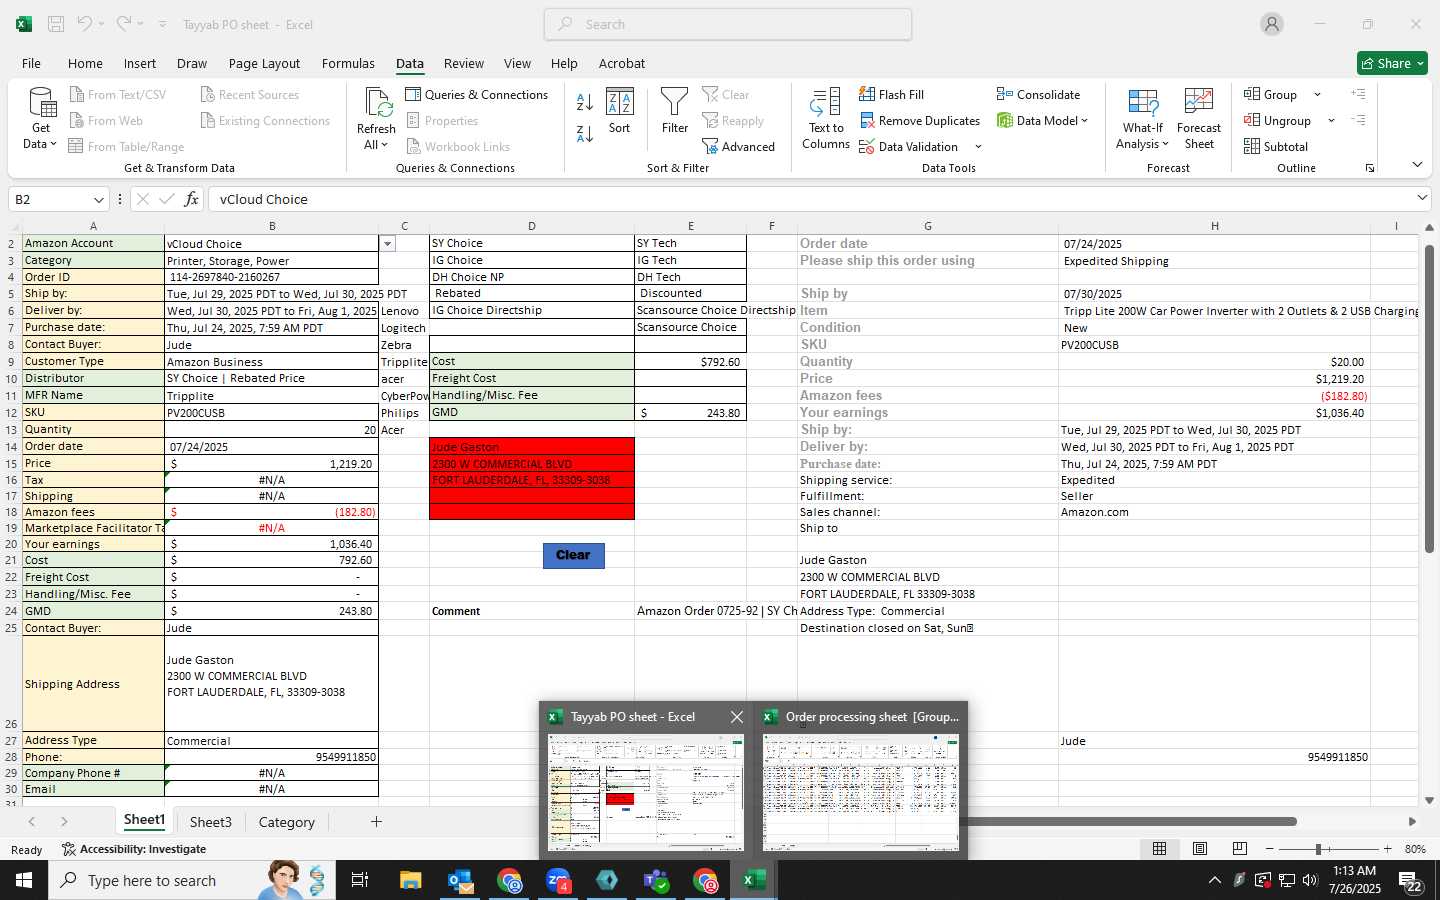Collapse the ribbon with the chevron
Viewport: 1440px width, 900px height.
coord(1417,165)
